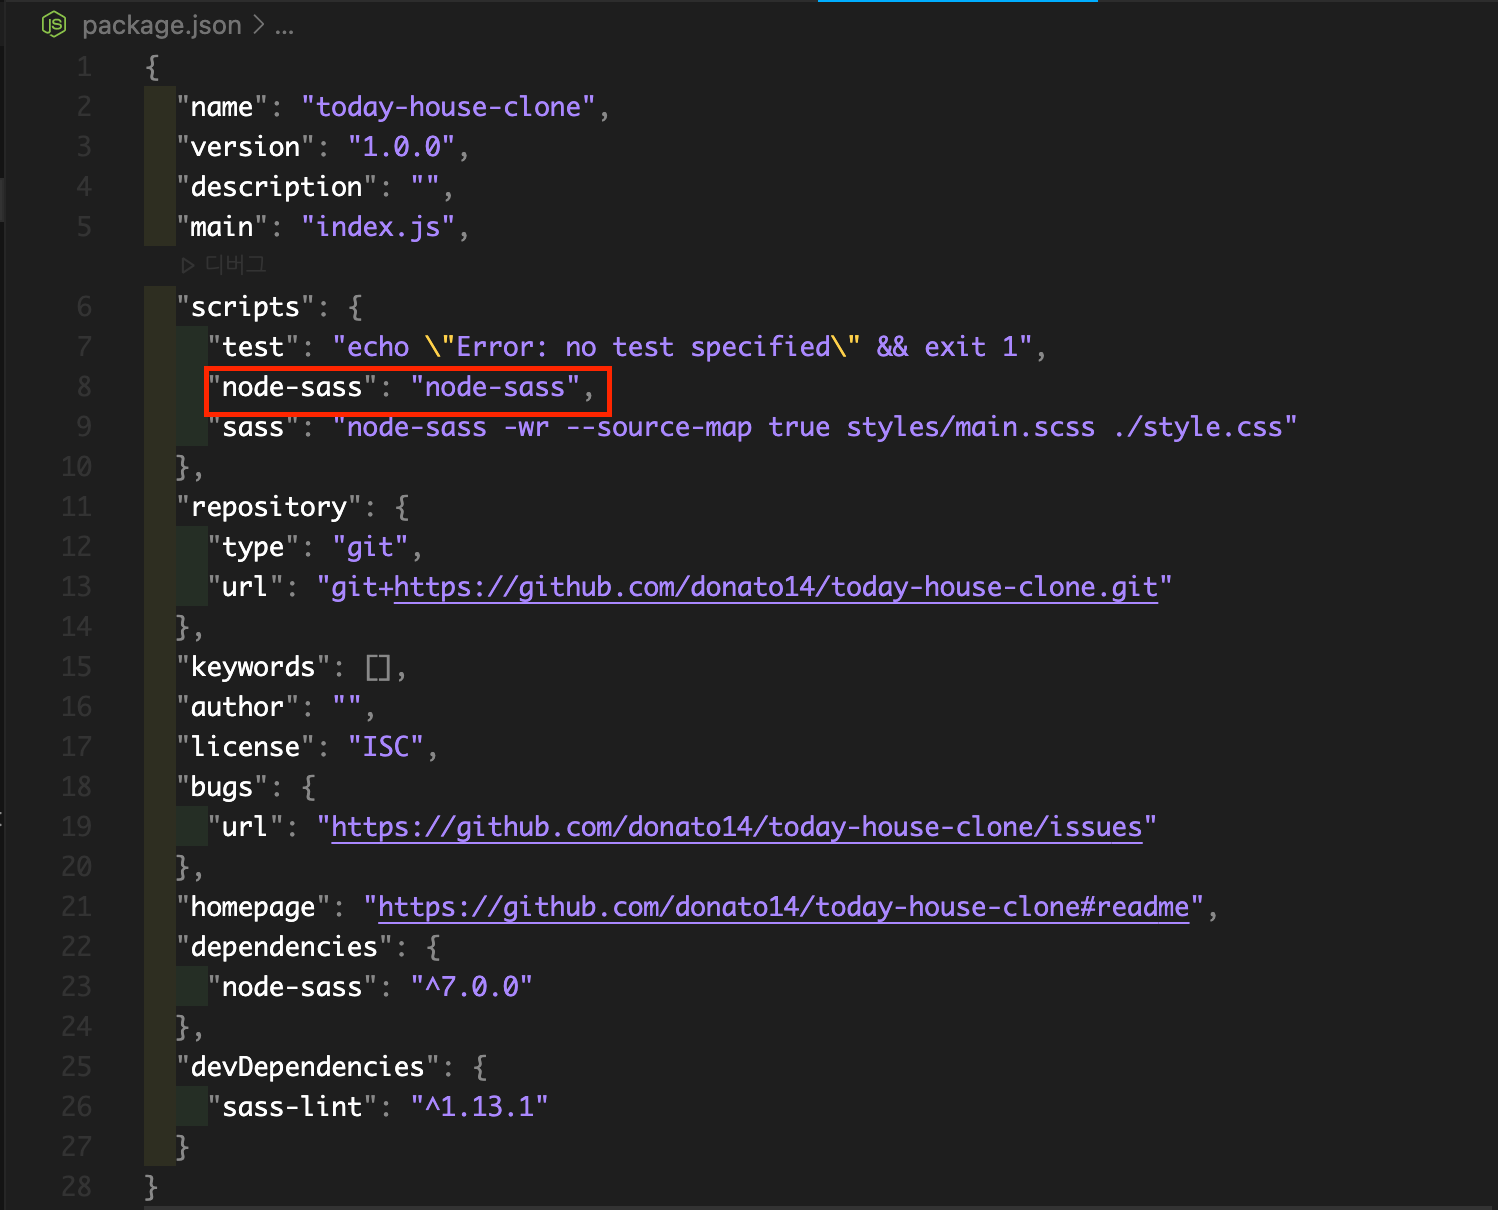
Task: Click the empty keywords array brackets
Action: tap(378, 667)
